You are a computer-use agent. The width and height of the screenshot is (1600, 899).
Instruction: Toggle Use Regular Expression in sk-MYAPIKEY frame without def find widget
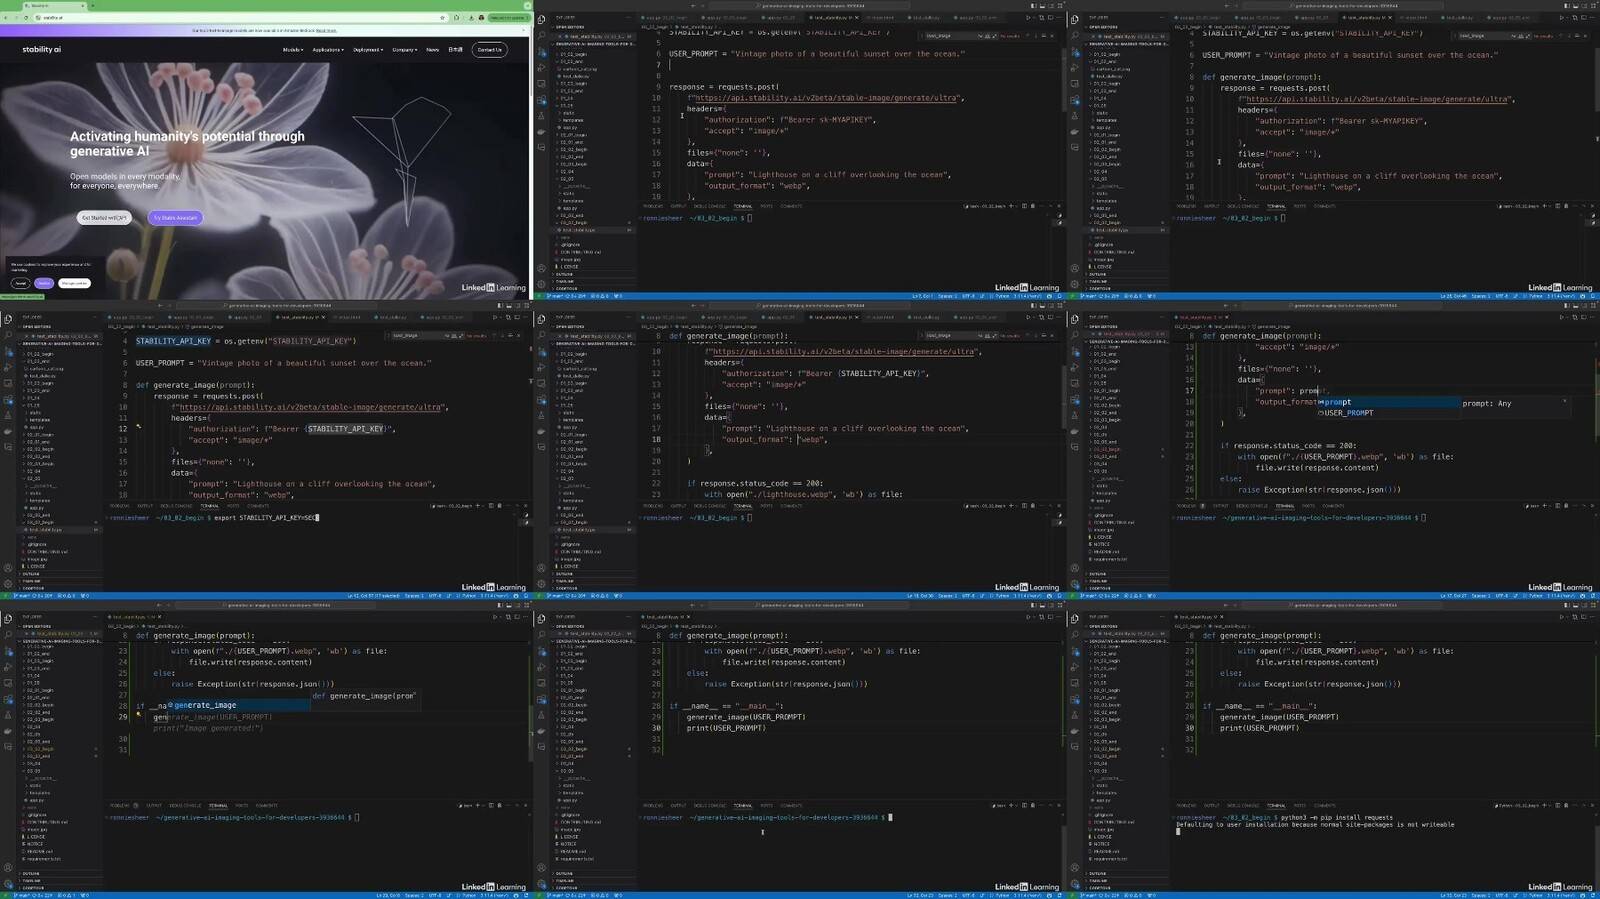coord(995,36)
